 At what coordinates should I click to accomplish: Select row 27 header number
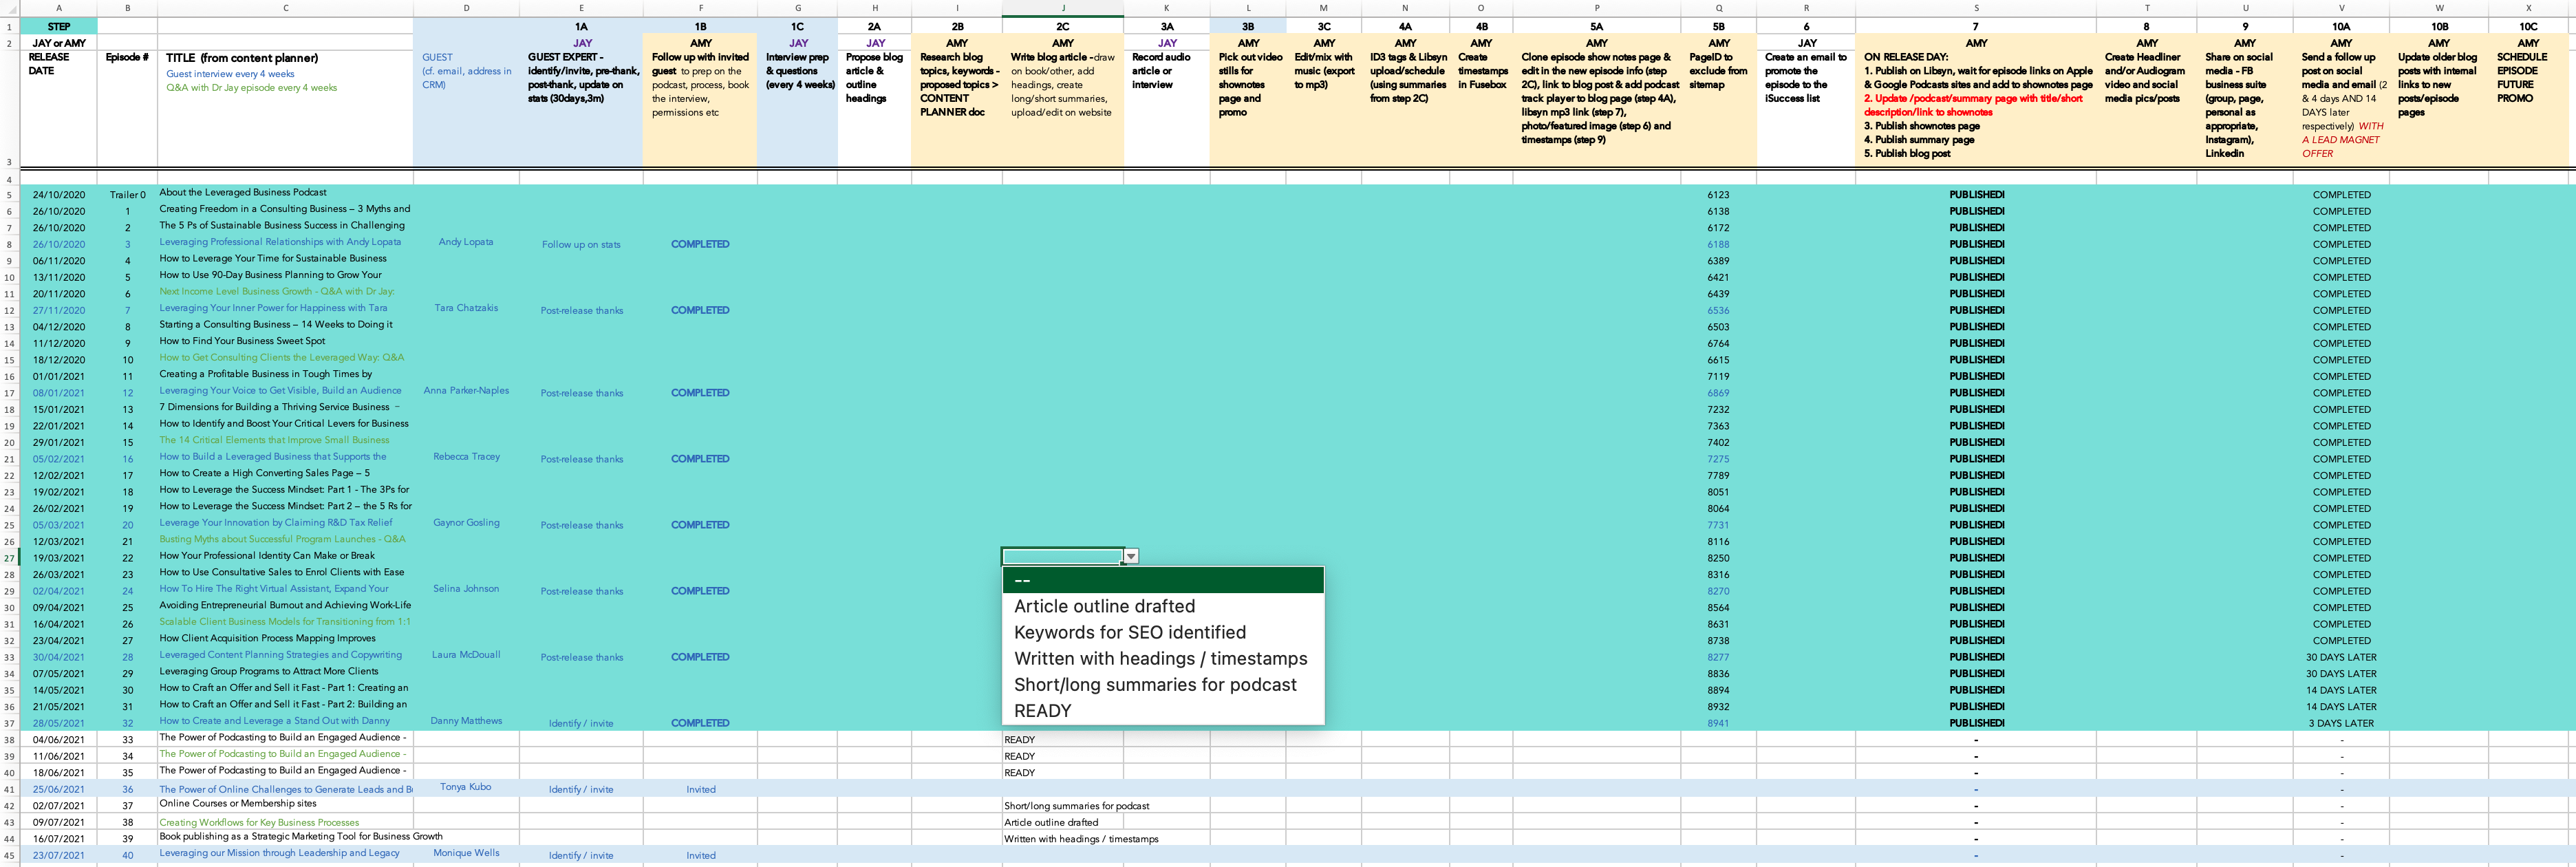pos(9,558)
